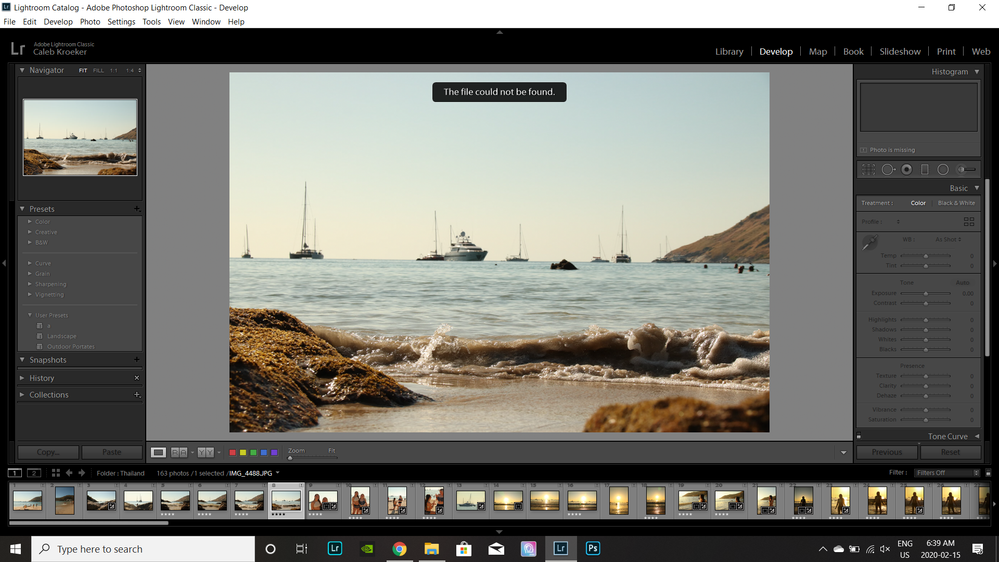Click the Previous button

tap(886, 452)
